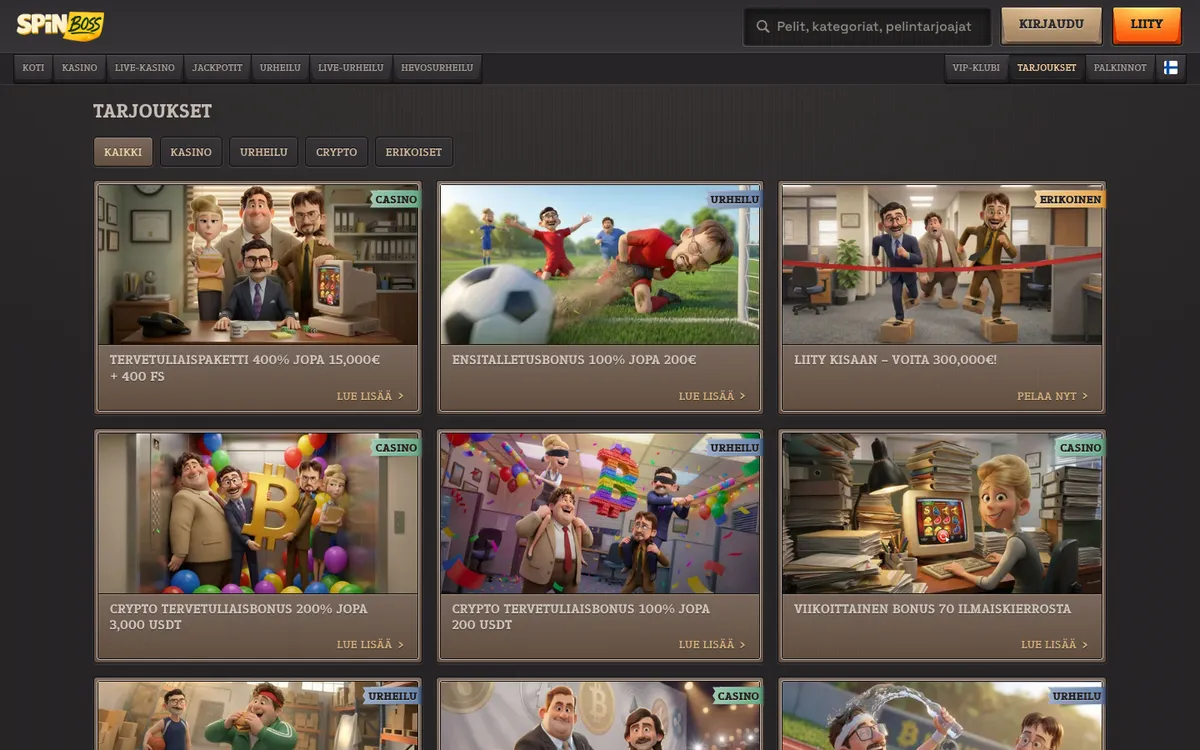Click the title Viikoittainen bonus 70 ilmaiskierrosta

coord(932,608)
